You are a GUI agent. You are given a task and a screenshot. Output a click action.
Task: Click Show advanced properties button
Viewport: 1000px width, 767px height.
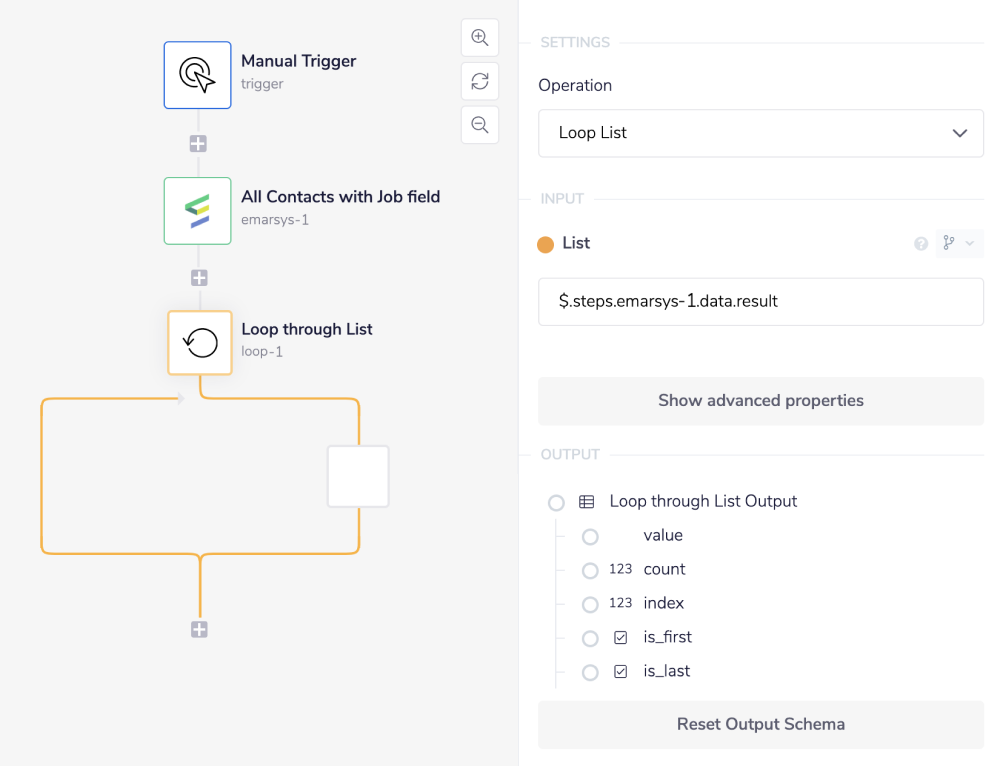(760, 401)
